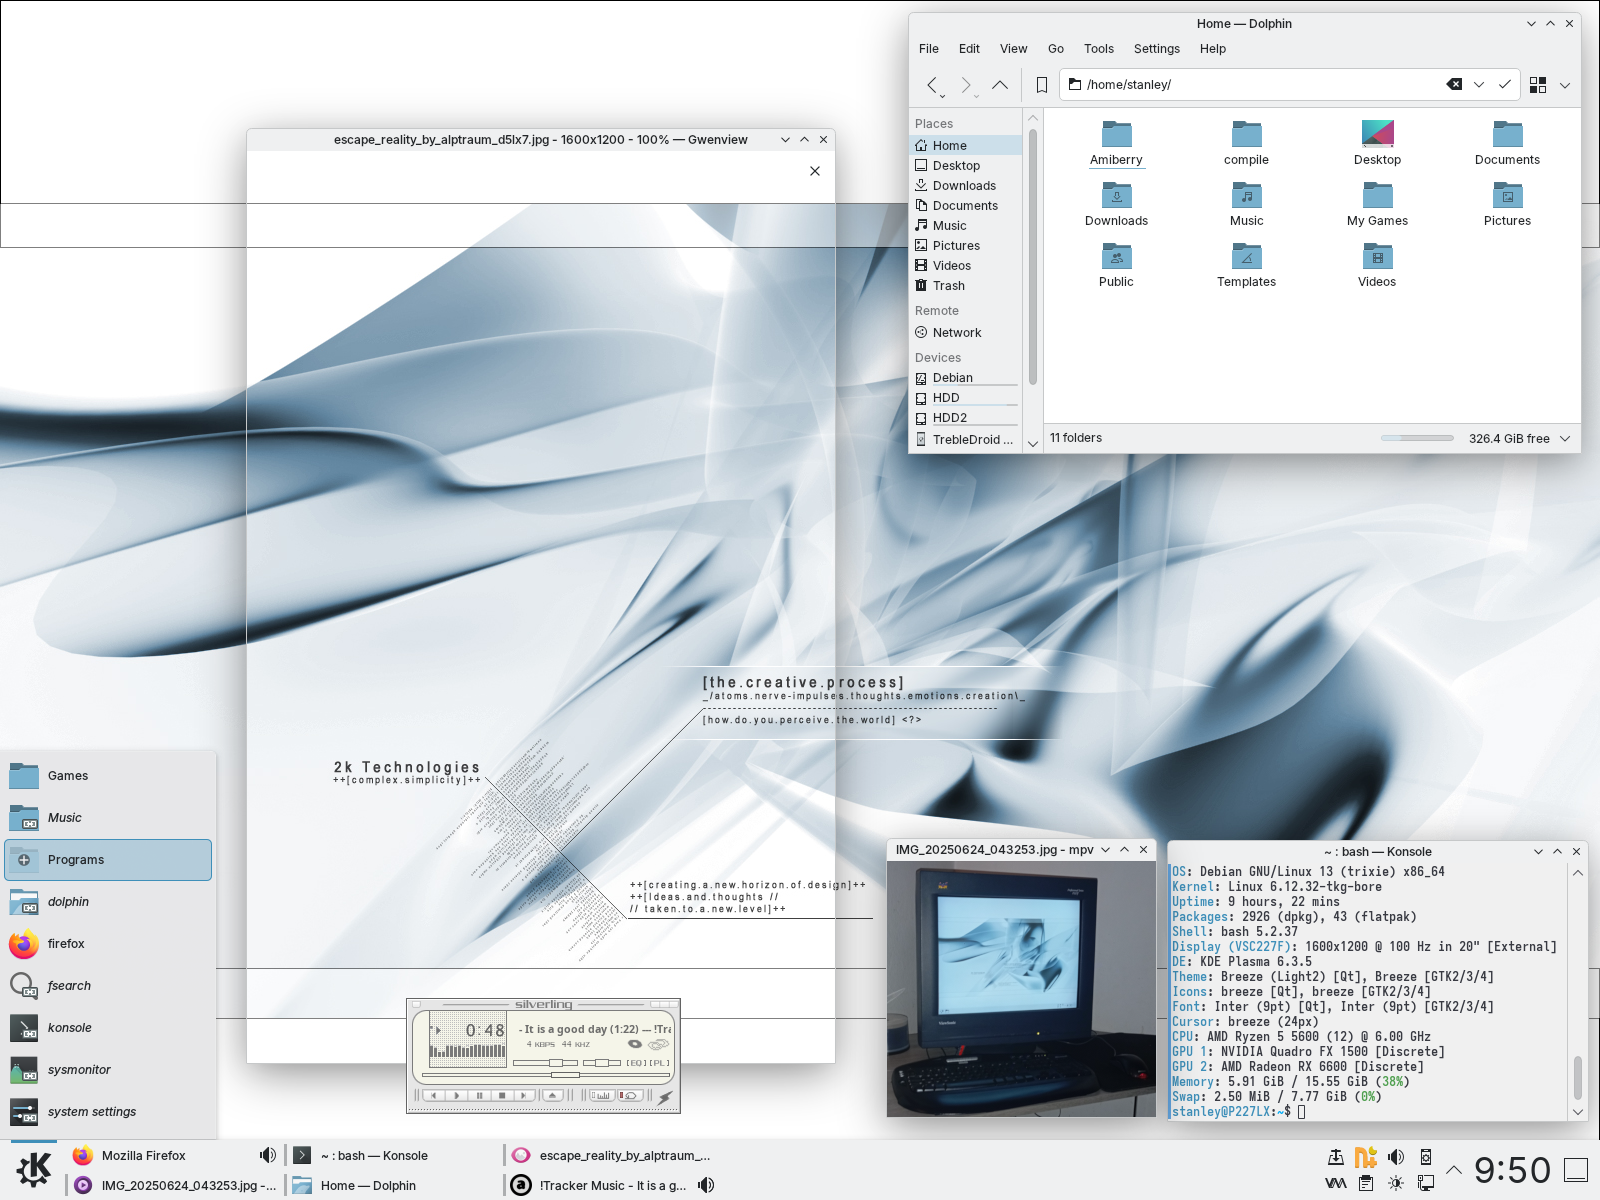The height and width of the screenshot is (1200, 1600).
Task: Open the audio volume tray icon
Action: coord(1396,1157)
